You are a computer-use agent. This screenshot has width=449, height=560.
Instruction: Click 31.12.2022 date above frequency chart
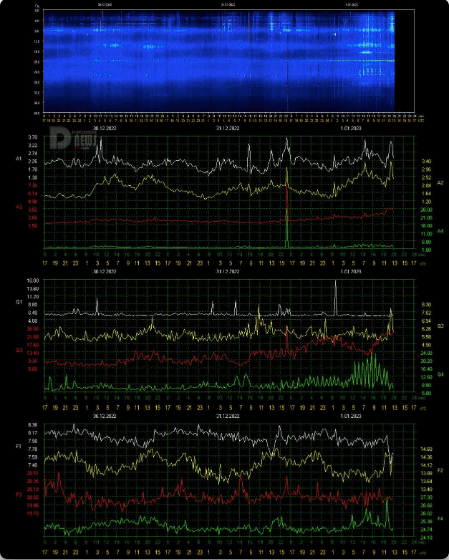click(228, 416)
